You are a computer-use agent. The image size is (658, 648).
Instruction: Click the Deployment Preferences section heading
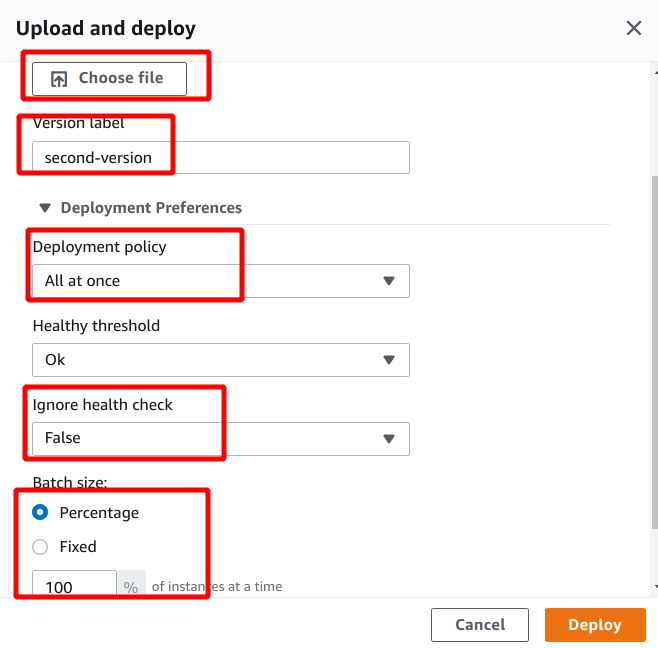click(x=151, y=208)
